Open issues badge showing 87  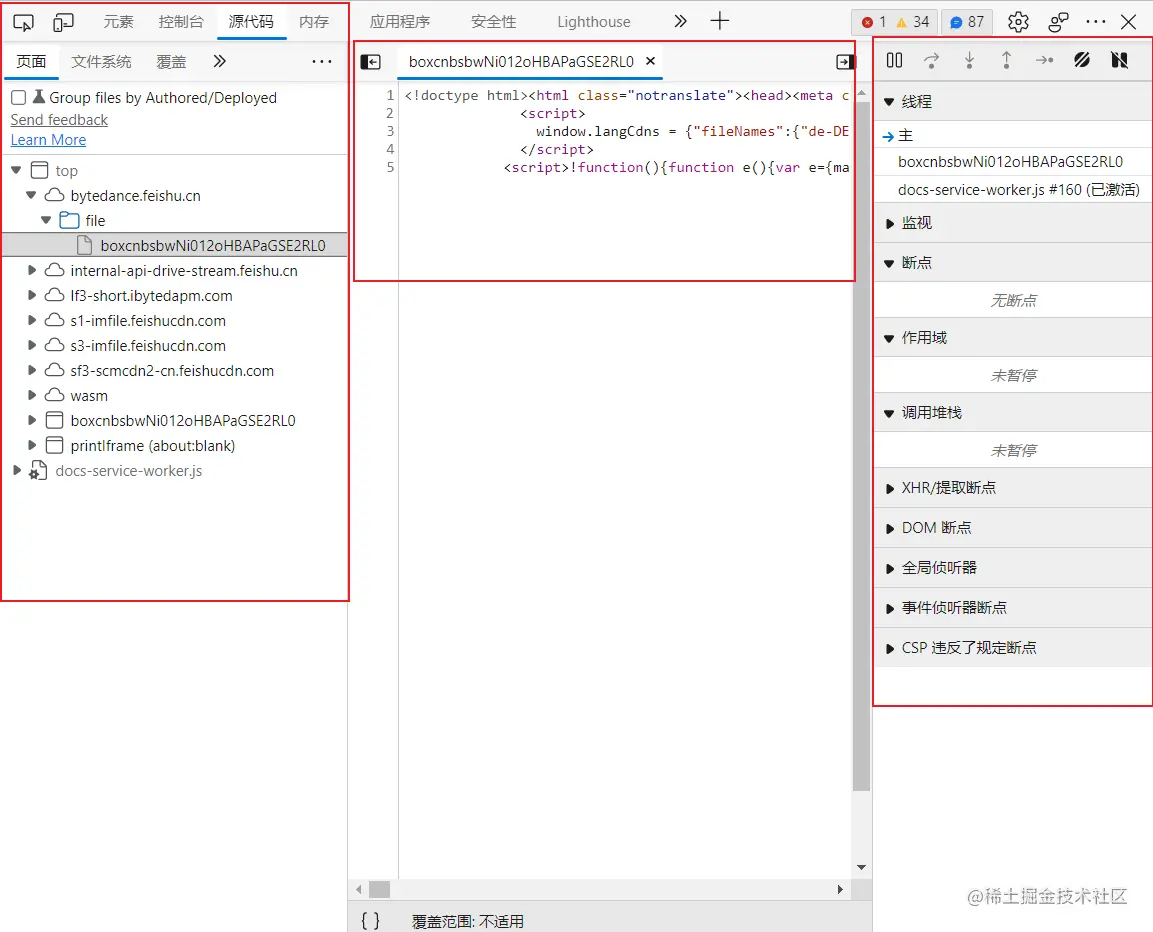pos(967,22)
